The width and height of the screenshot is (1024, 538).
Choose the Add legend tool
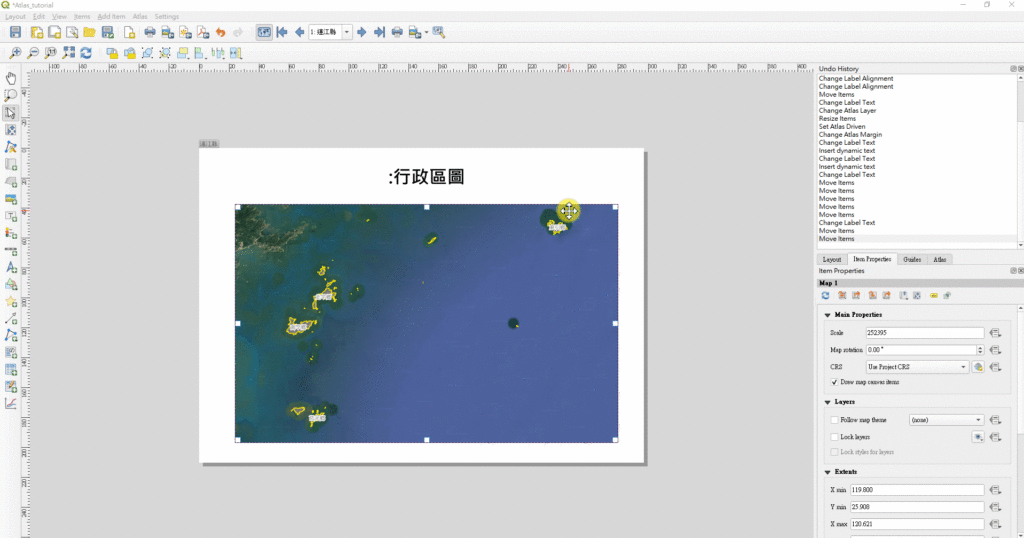[x=11, y=233]
